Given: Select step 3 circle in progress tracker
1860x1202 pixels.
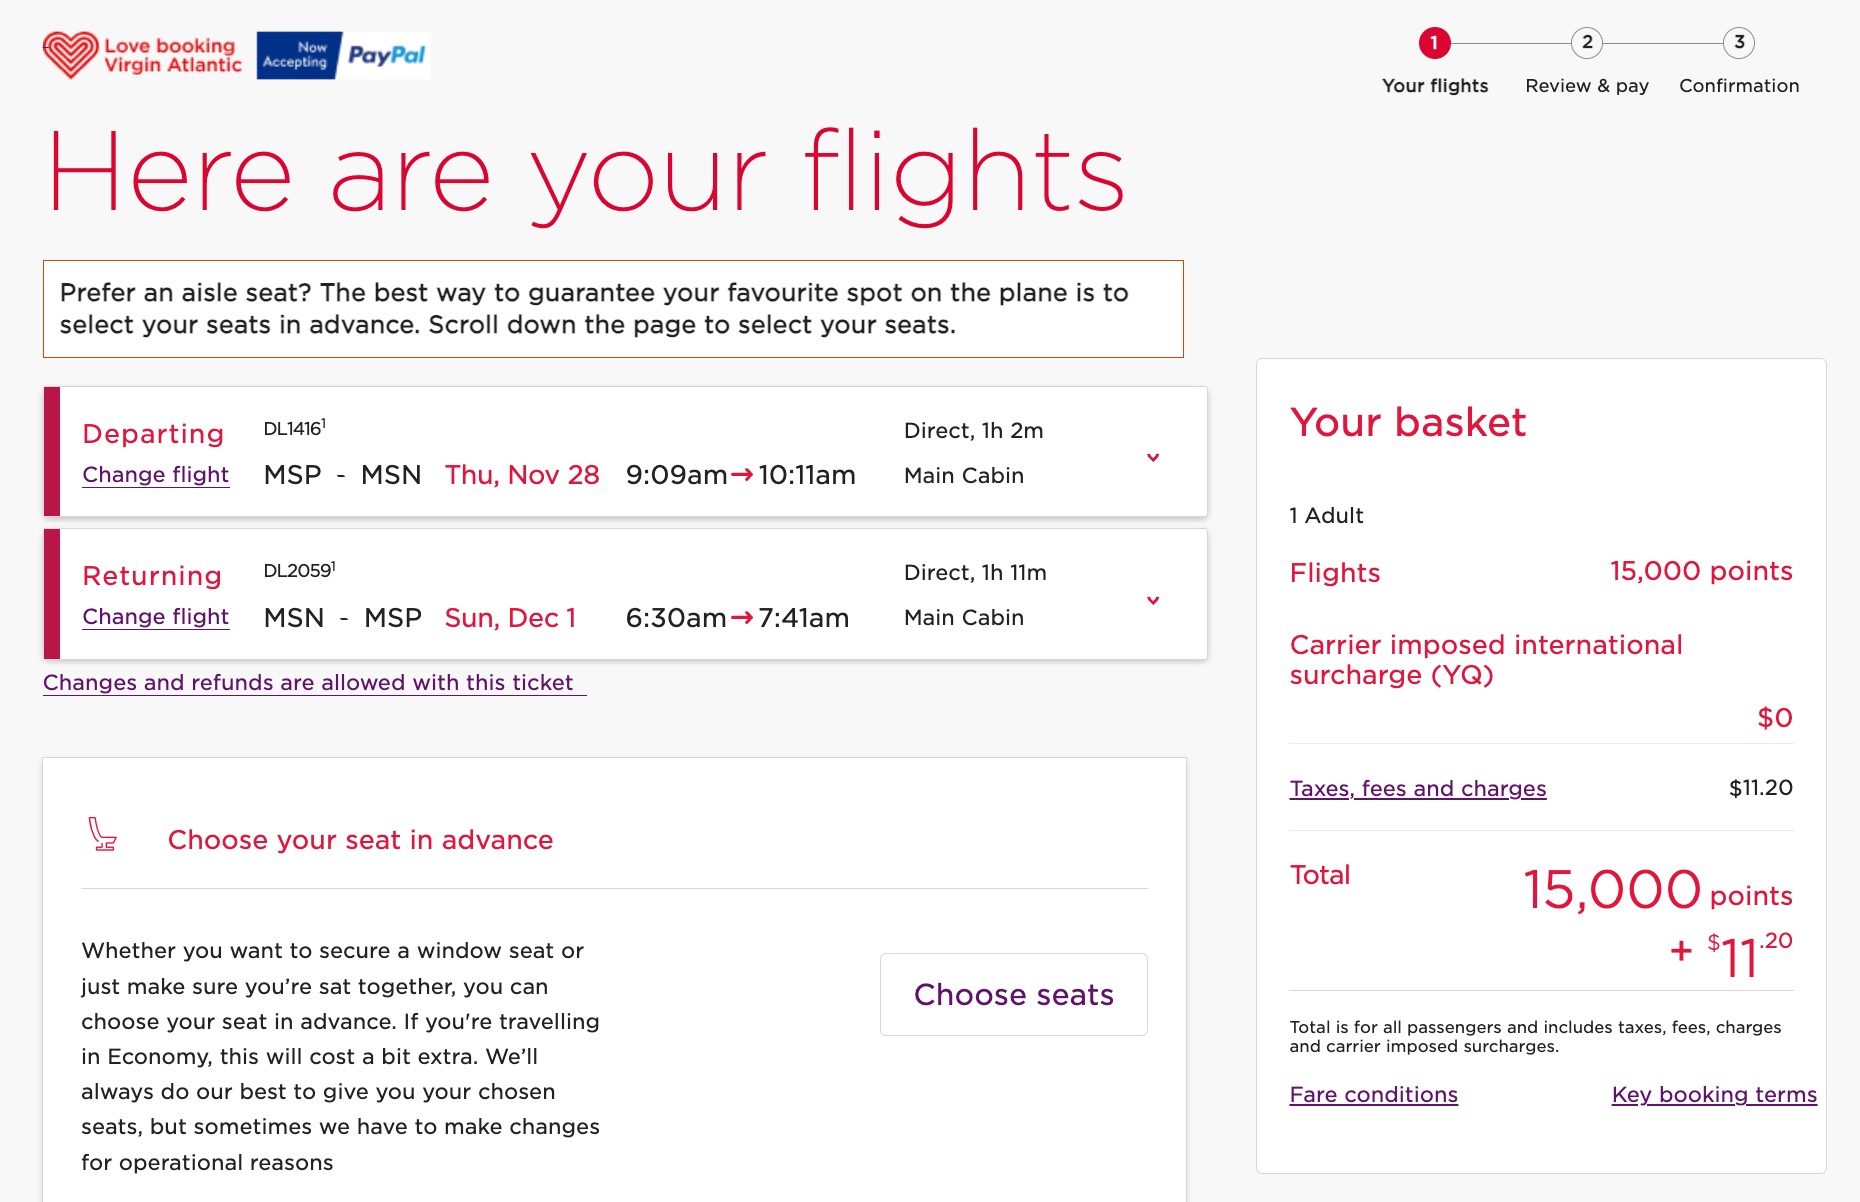Looking at the screenshot, I should [1739, 43].
